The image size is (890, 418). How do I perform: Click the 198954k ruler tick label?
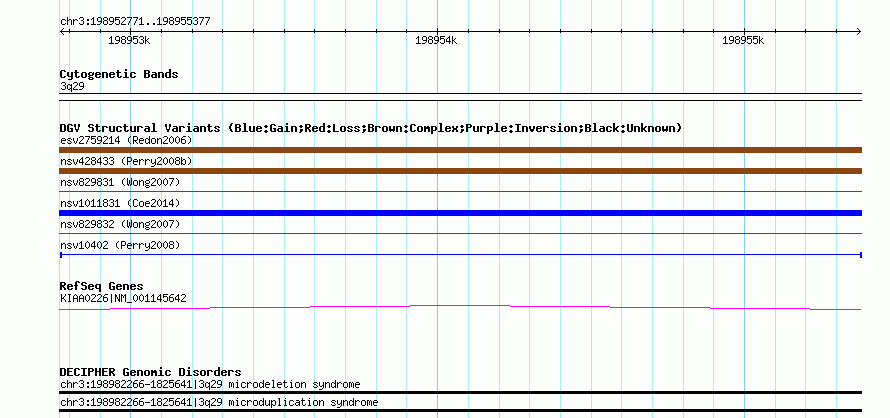[x=436, y=40]
